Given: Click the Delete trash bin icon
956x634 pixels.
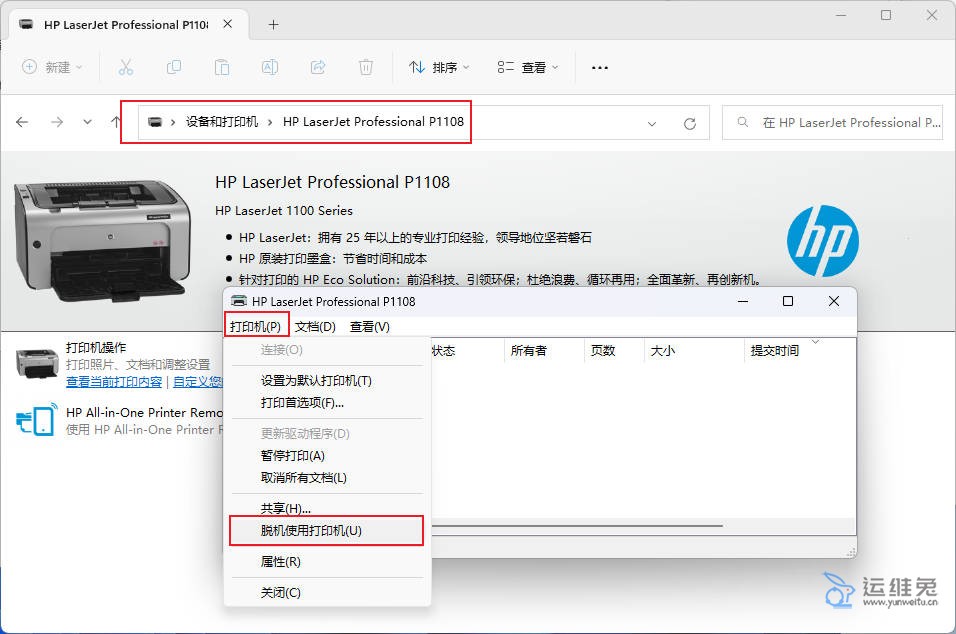Looking at the screenshot, I should 366,67.
